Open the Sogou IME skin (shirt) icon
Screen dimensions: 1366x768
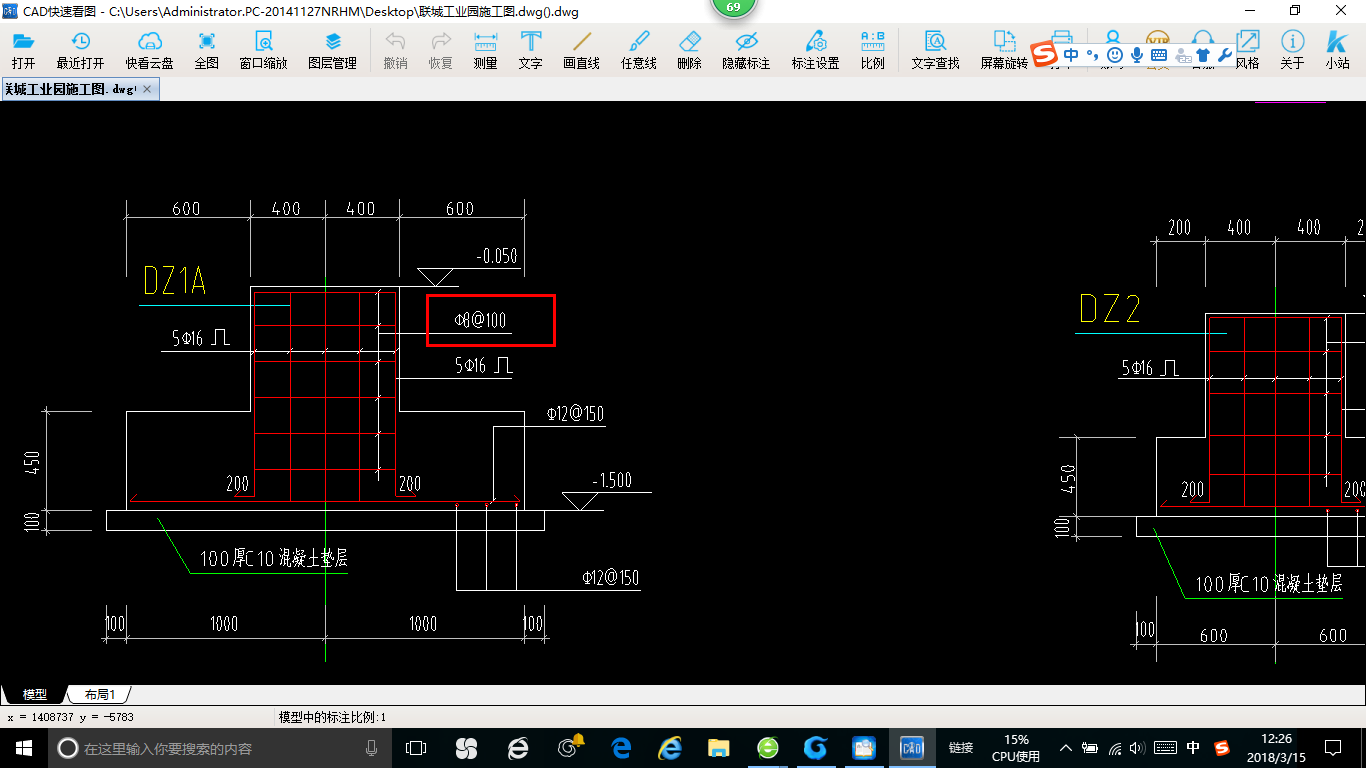1203,54
